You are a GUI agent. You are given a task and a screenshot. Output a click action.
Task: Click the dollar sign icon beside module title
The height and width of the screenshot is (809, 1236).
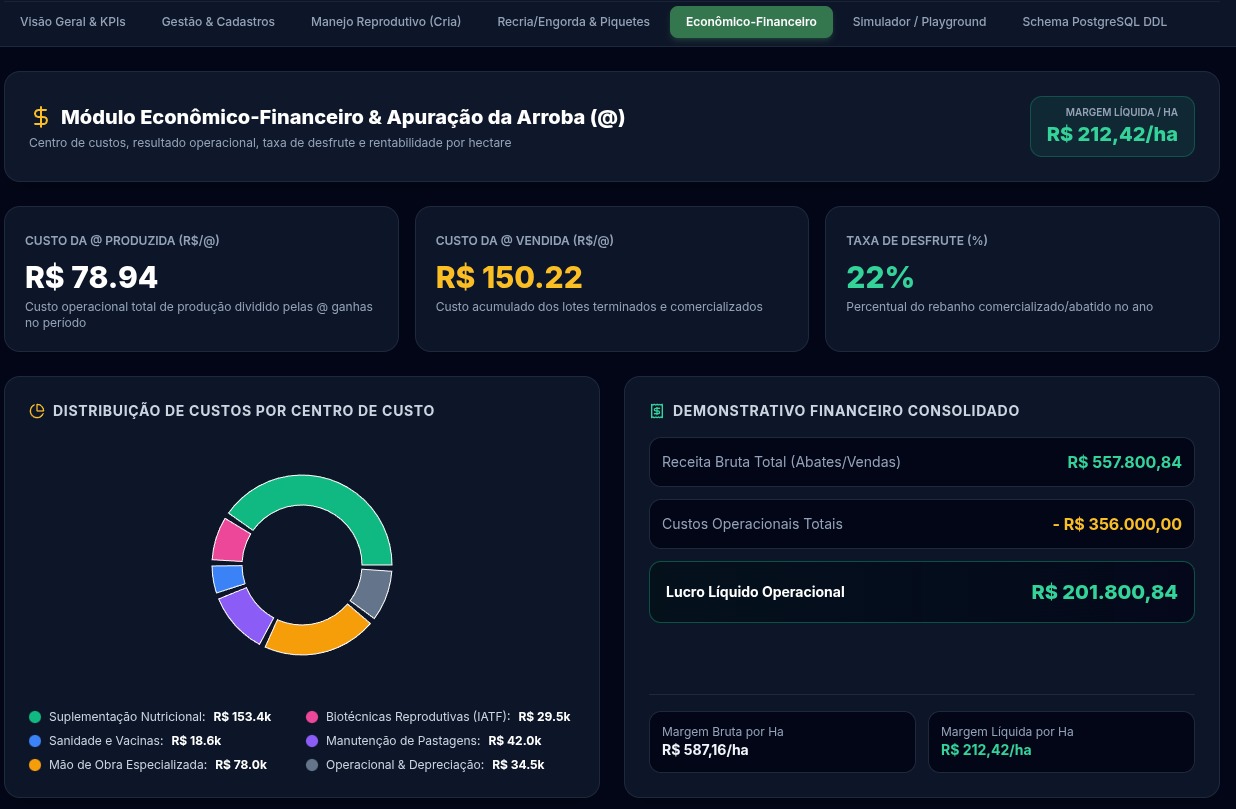click(x=40, y=118)
